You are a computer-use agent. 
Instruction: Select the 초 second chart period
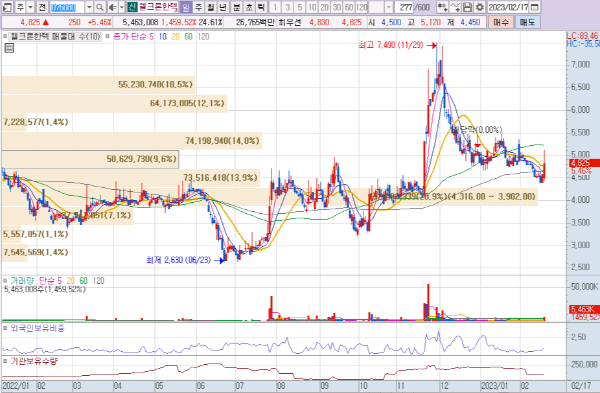(x=249, y=7)
